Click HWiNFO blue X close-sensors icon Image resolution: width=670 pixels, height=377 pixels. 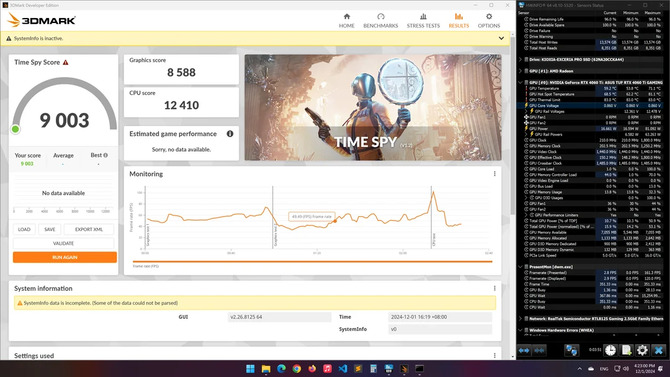point(658,350)
